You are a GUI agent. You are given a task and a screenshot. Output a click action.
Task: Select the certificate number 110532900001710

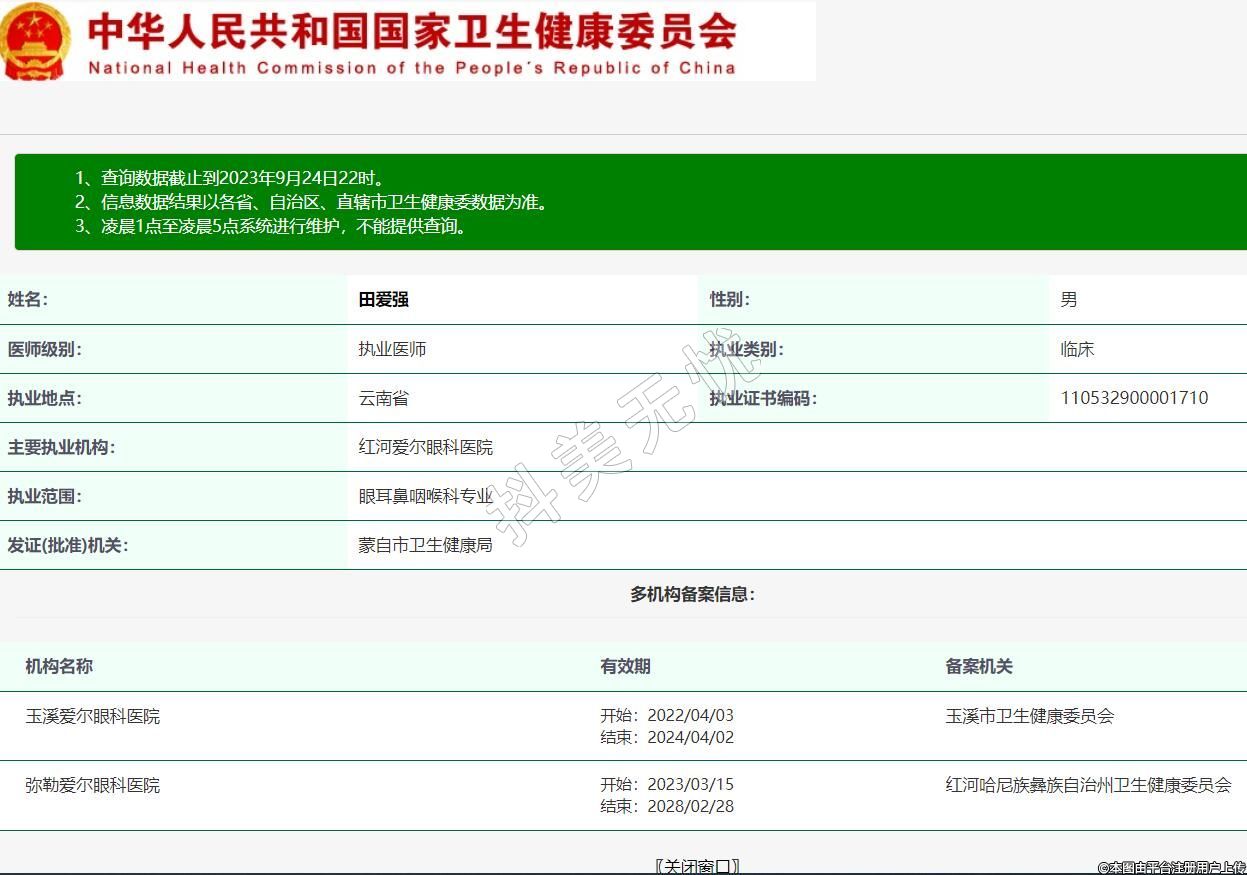pos(1134,398)
